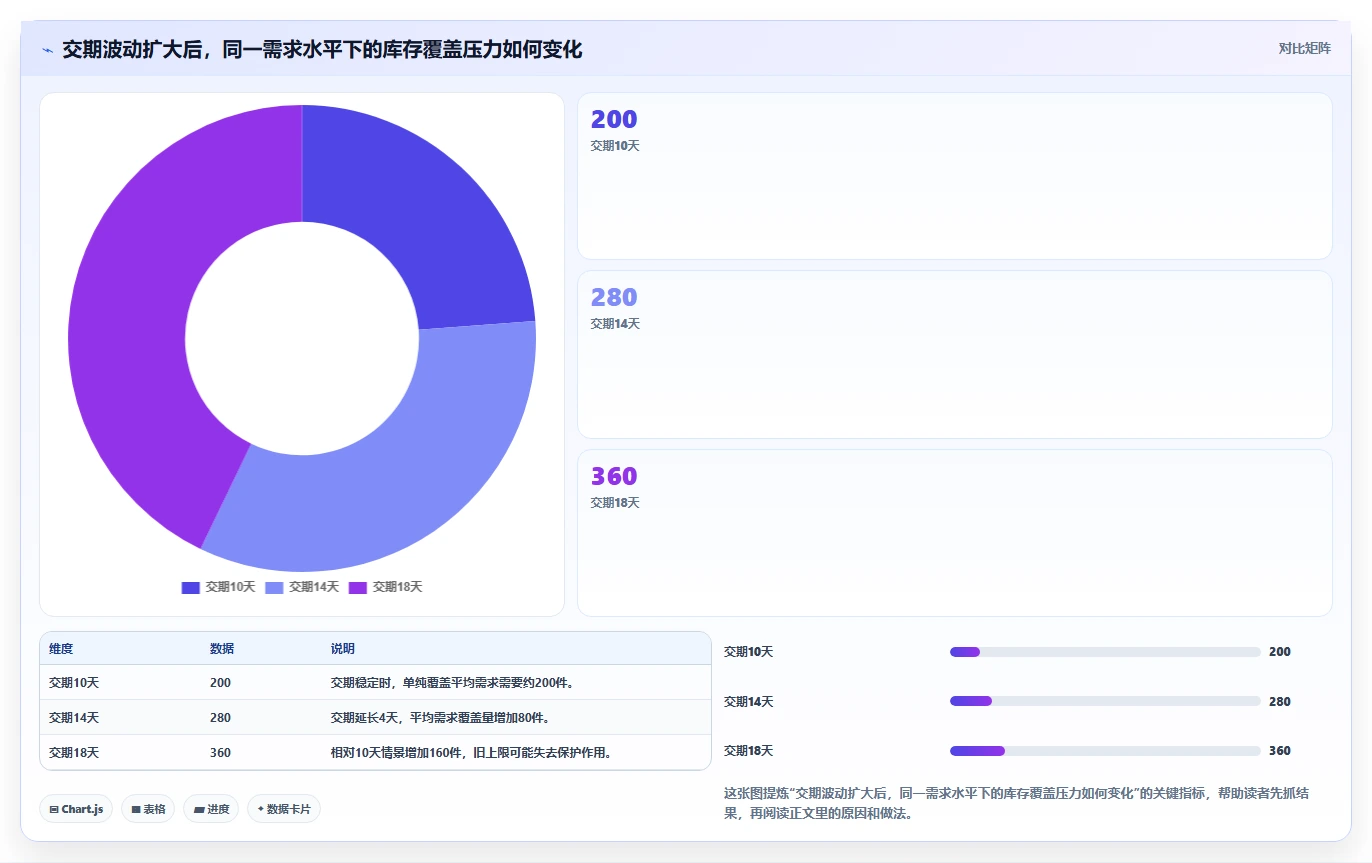Click description 交期稳定时，单纯覆盖平均需求需要约200件
Screen dimensions: 1372x863
(452, 683)
